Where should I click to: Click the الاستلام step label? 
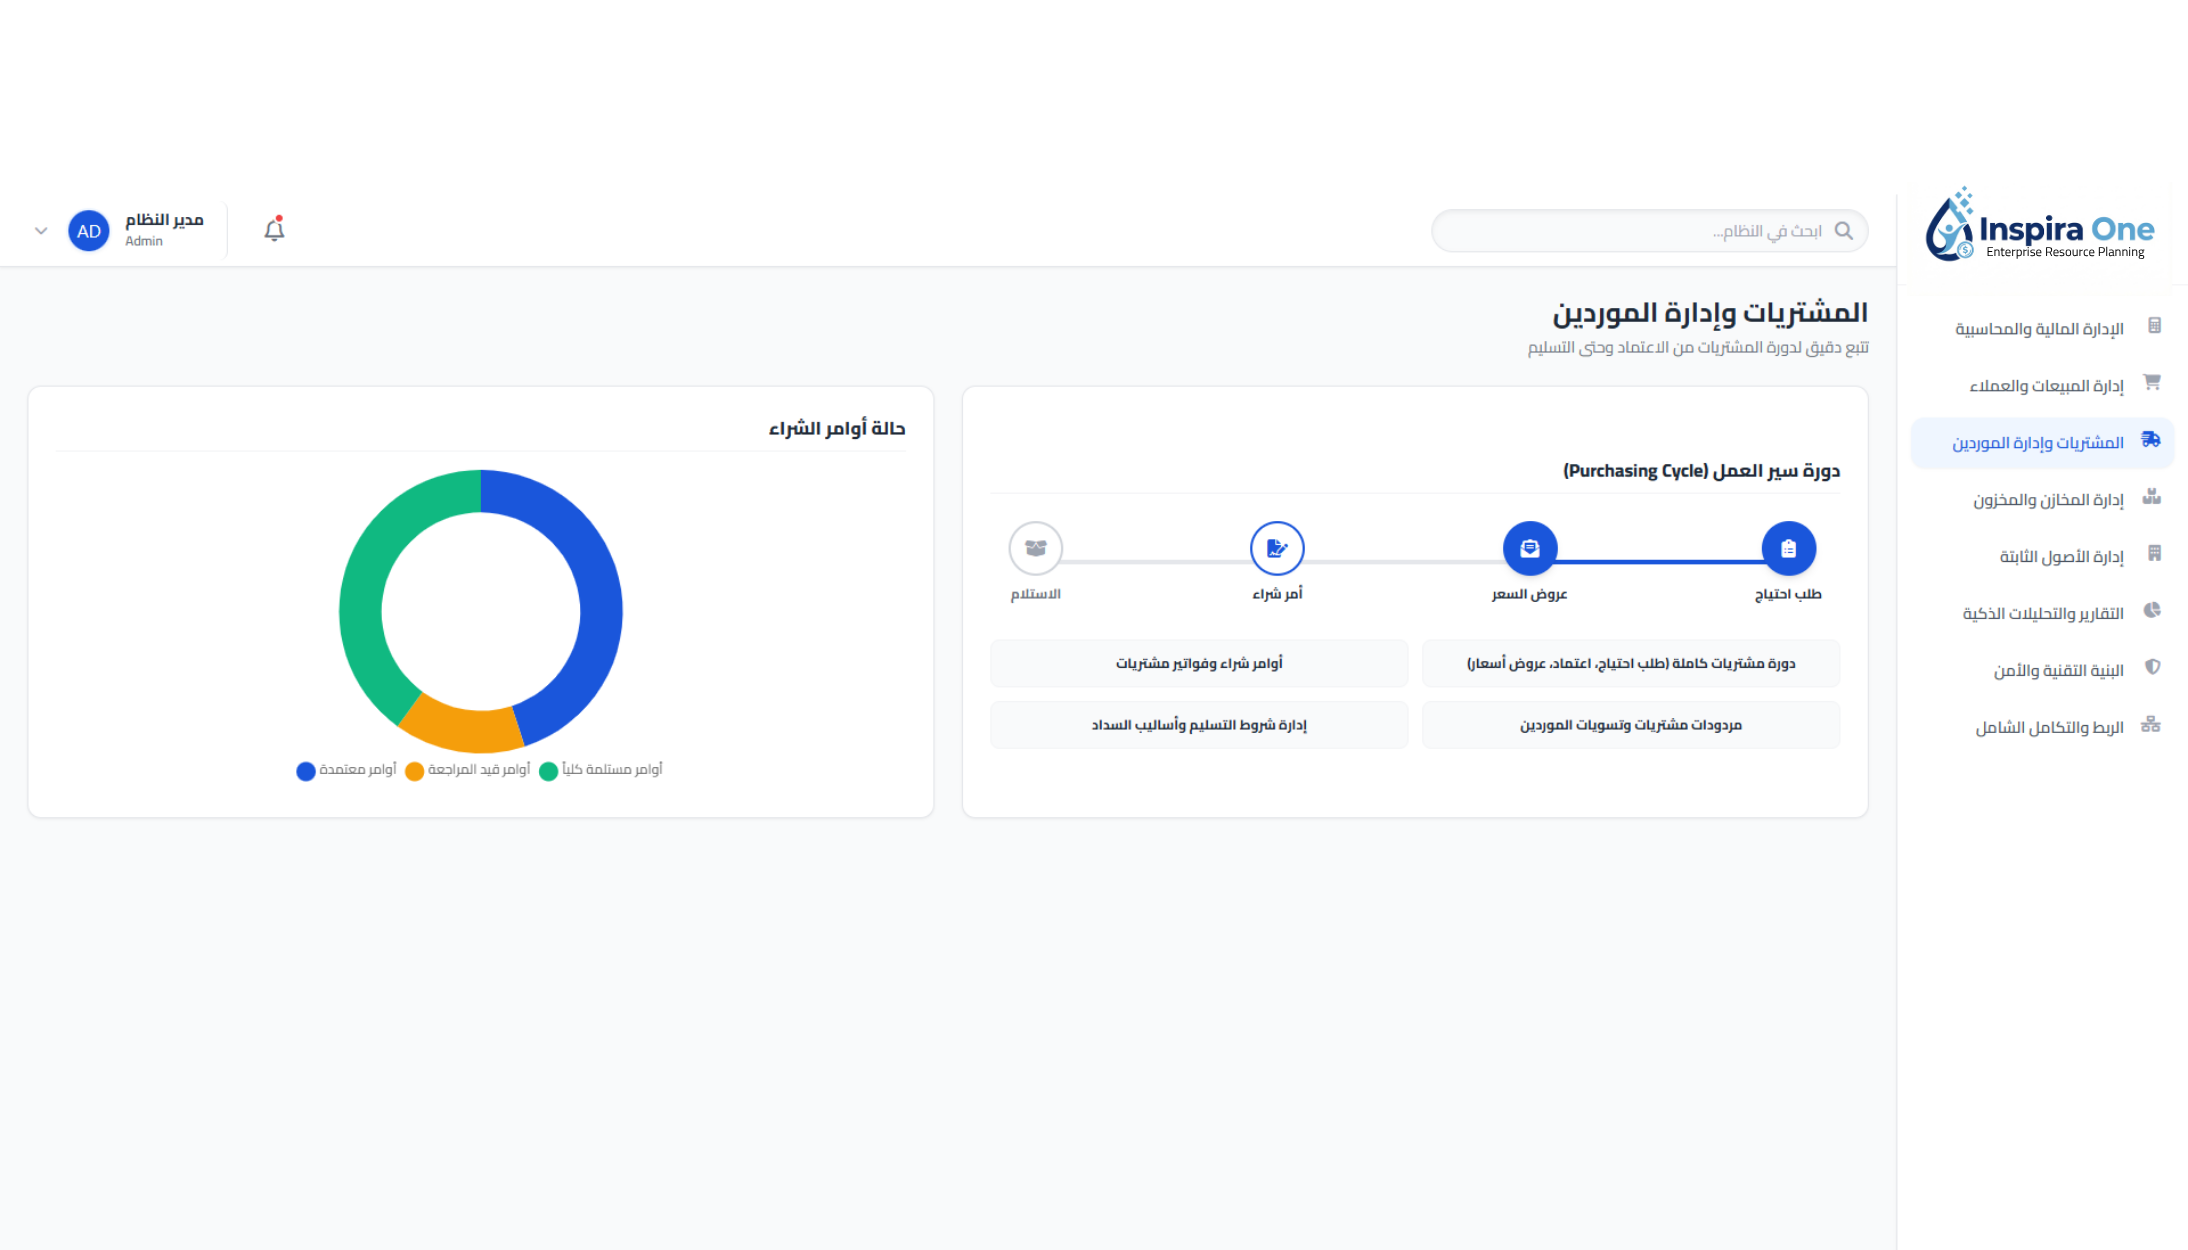point(1035,594)
